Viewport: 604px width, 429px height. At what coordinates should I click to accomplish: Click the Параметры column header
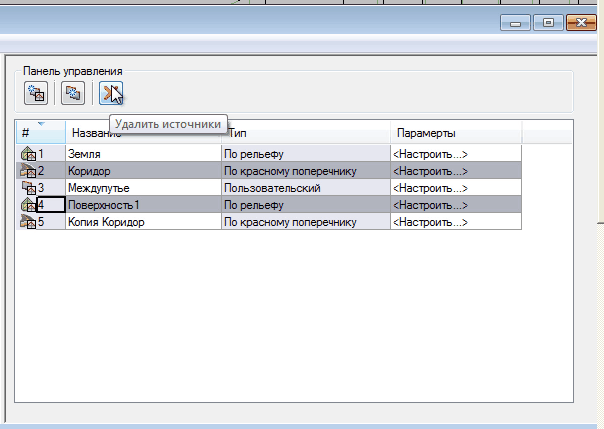(455, 133)
